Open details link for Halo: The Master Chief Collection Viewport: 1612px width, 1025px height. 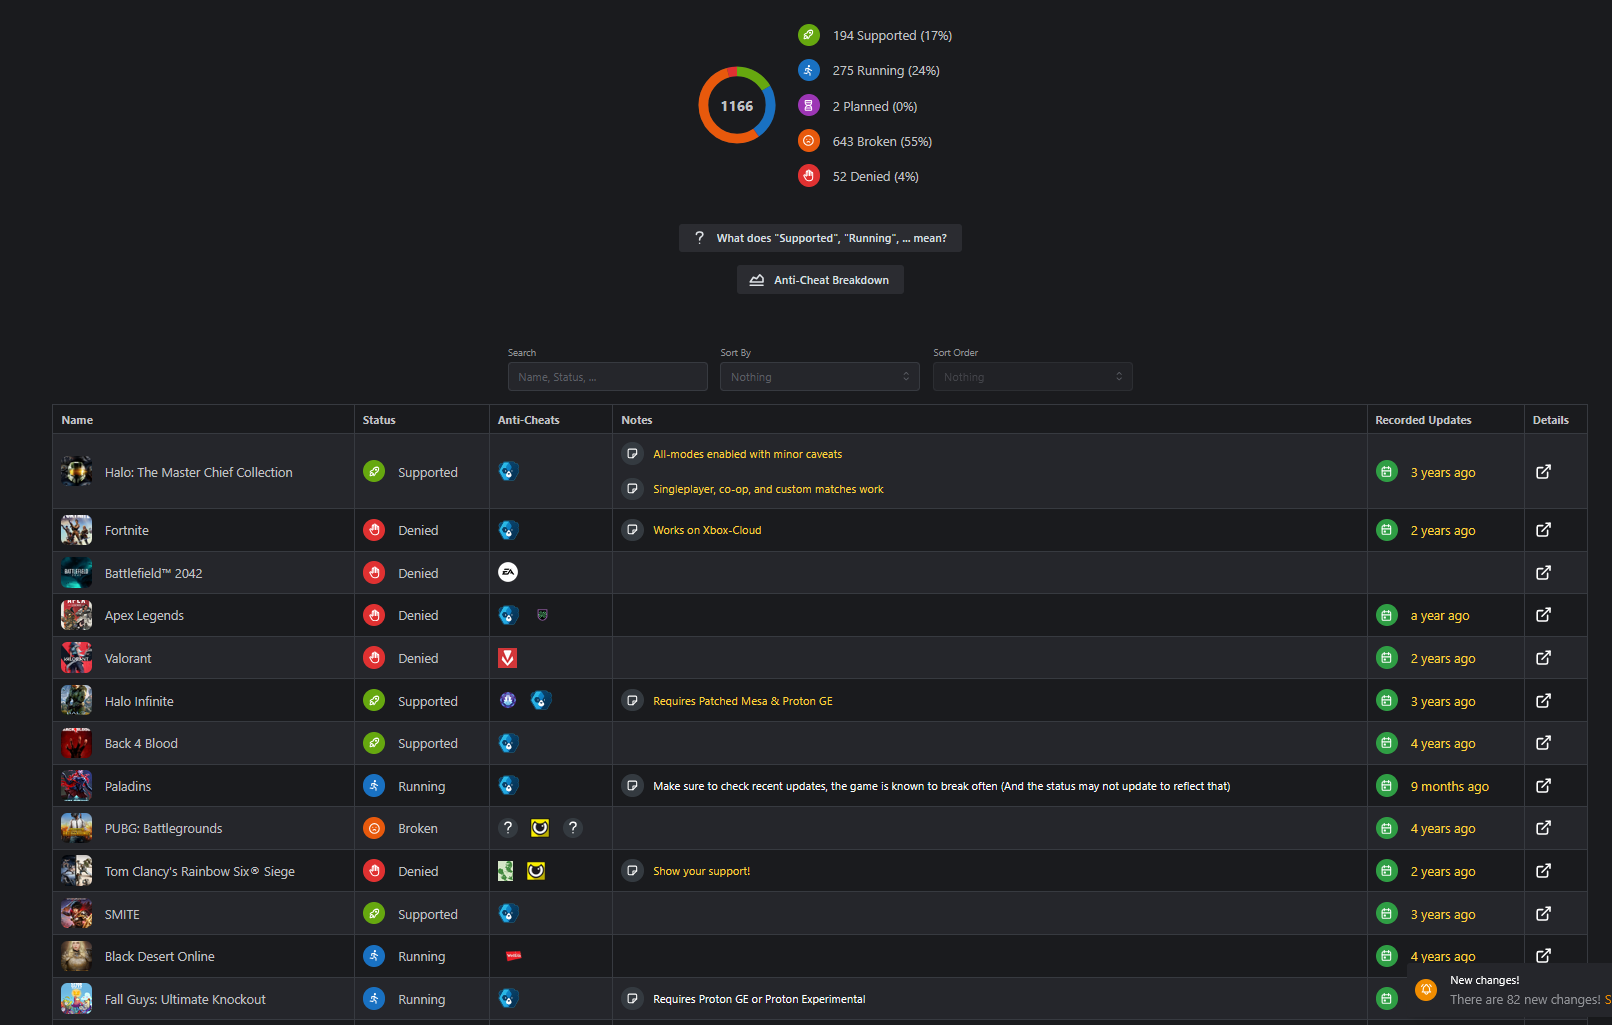pos(1543,472)
